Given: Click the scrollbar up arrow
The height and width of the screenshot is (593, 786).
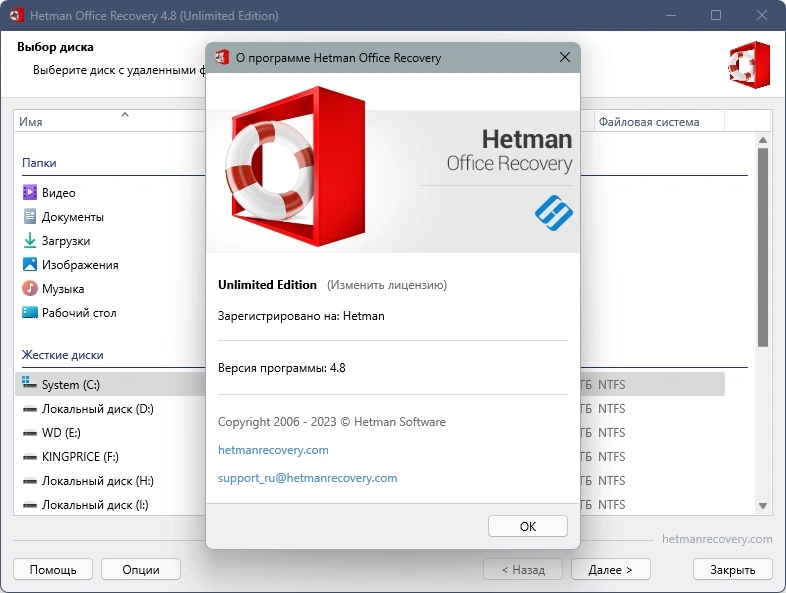Looking at the screenshot, I should (763, 140).
